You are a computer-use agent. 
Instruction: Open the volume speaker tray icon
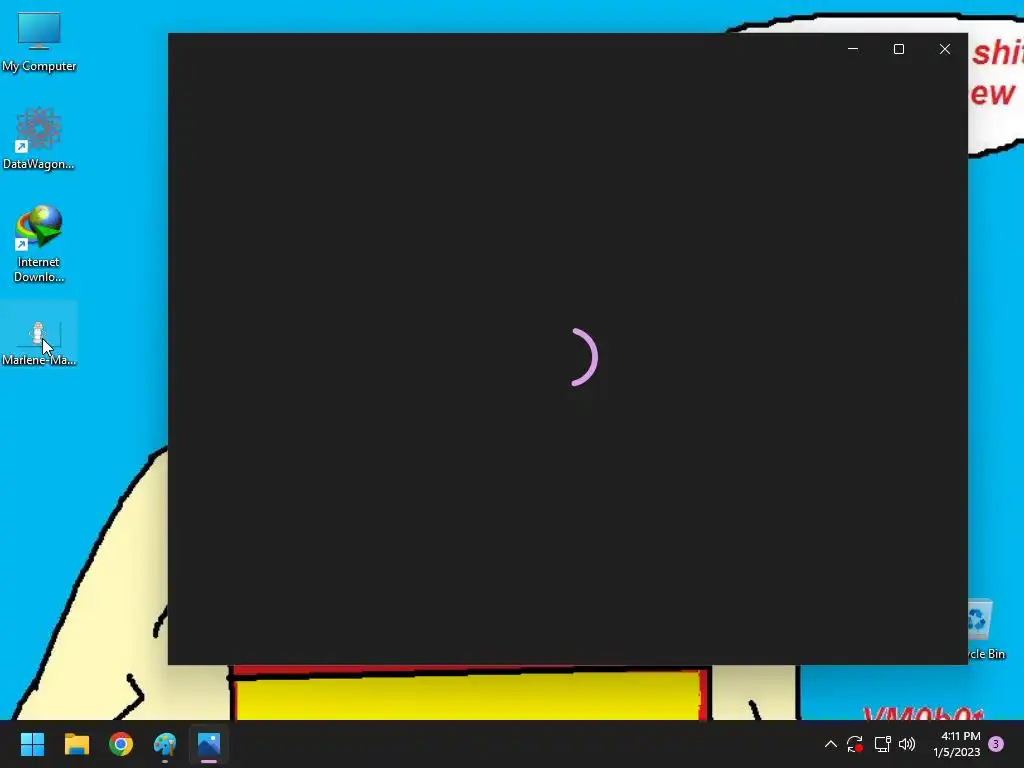click(x=907, y=744)
